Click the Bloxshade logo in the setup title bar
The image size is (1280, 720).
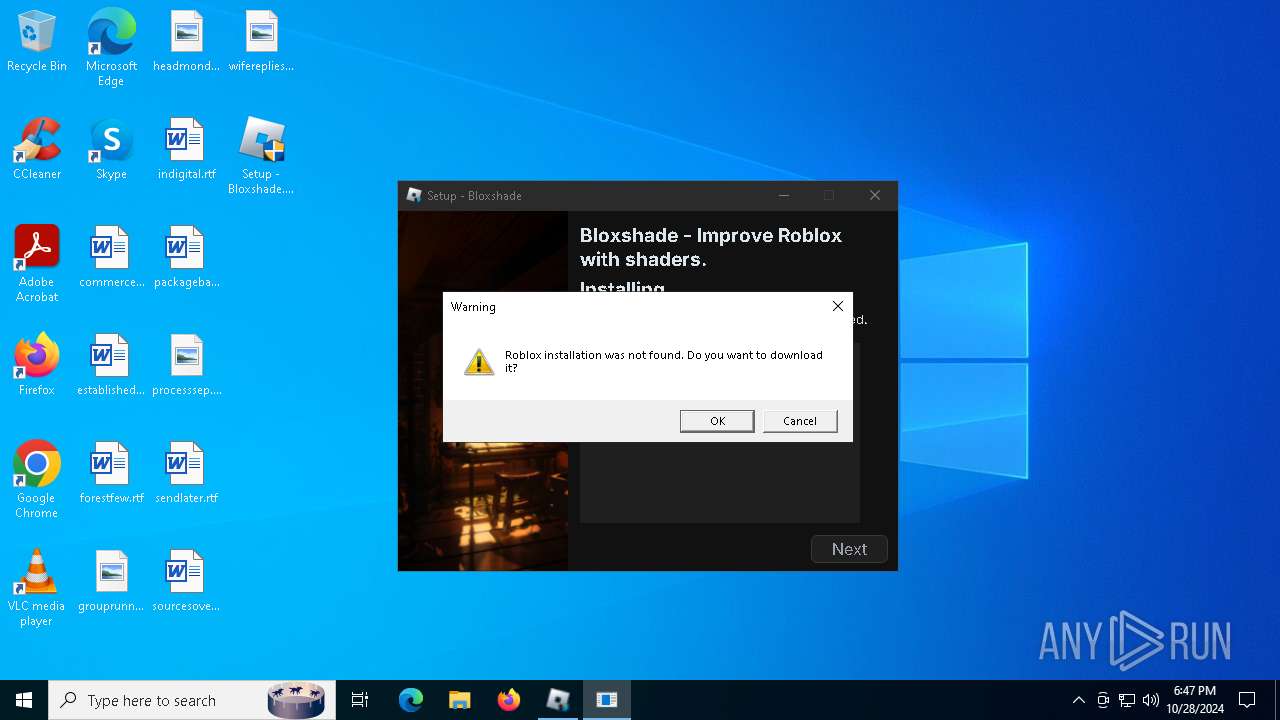[414, 195]
